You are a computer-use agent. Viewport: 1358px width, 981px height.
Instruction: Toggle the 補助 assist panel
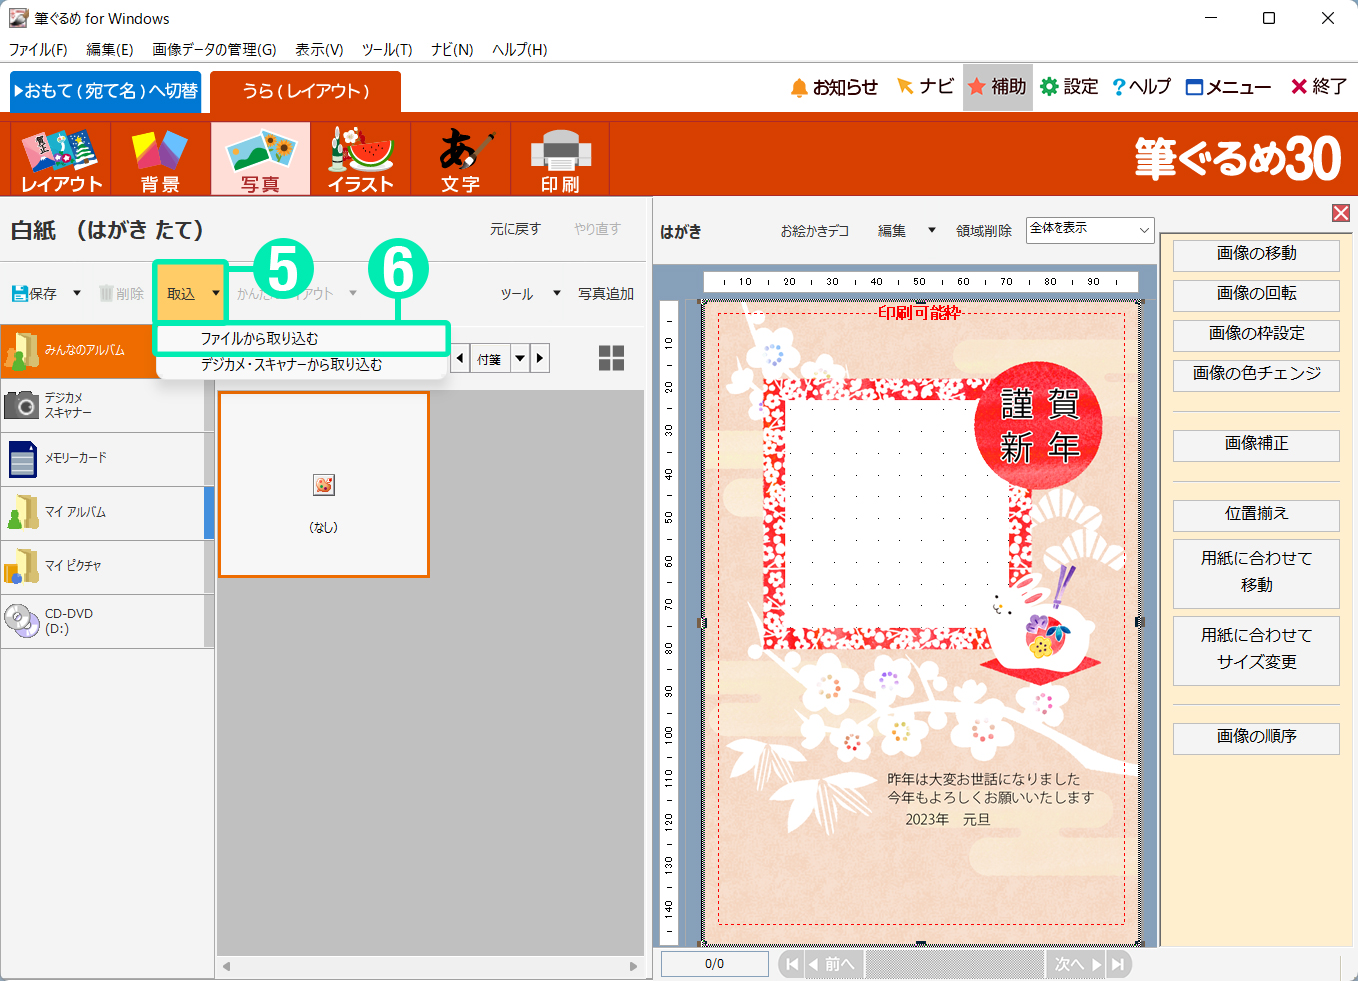click(997, 87)
